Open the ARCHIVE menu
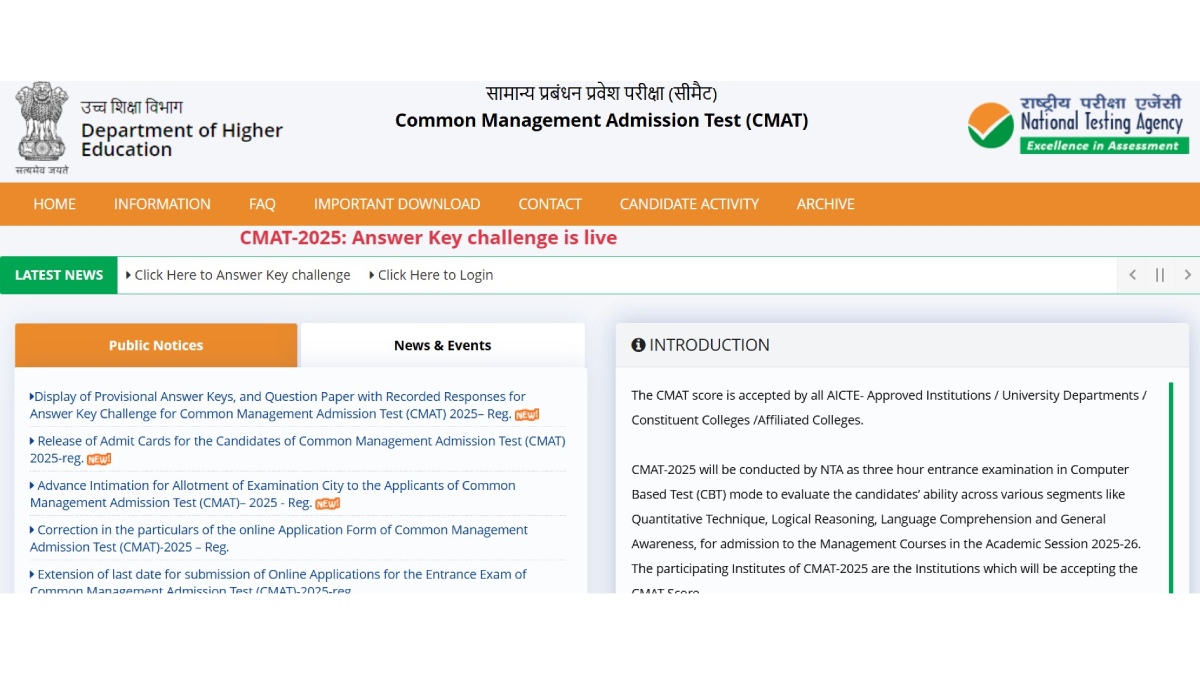1200x675 pixels. pos(825,204)
